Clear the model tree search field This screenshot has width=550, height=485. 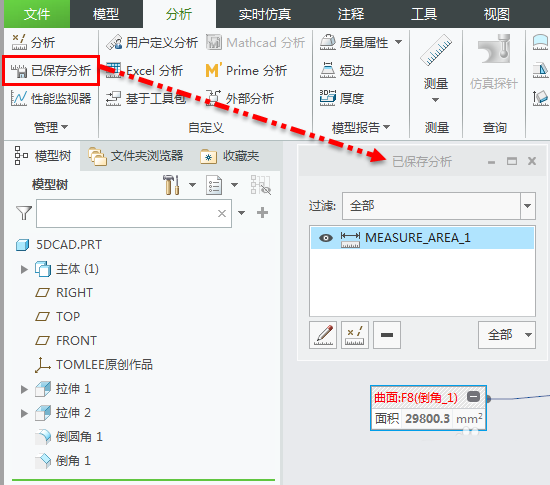[222, 213]
